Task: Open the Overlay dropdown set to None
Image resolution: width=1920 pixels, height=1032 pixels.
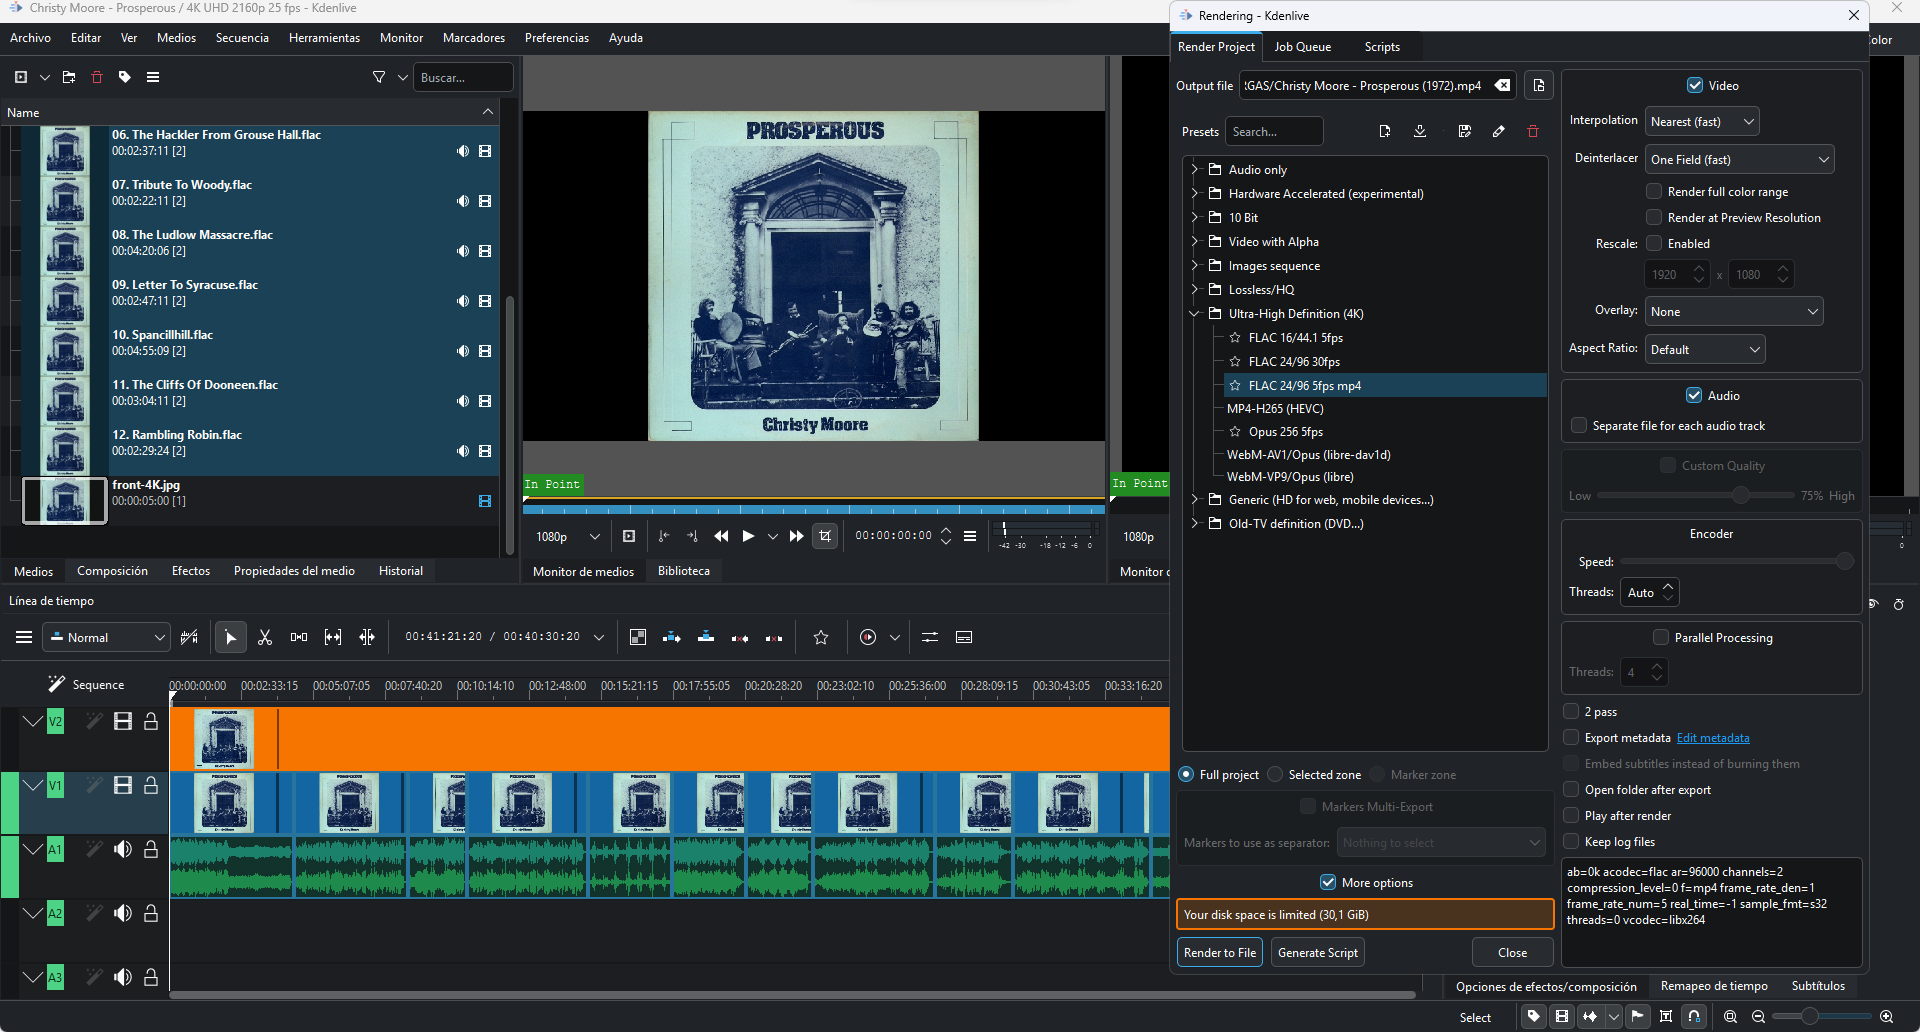Action: click(1733, 312)
